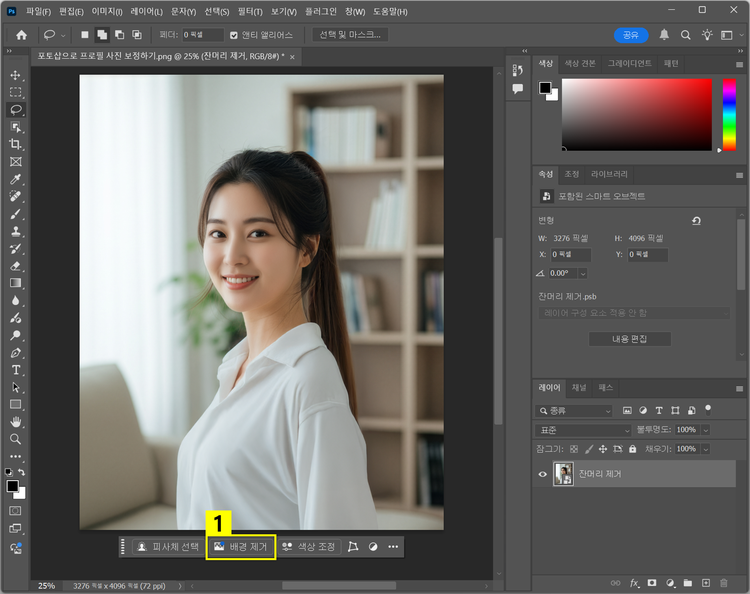This screenshot has height=594, width=750.
Task: Click the rainbow hue slider strip
Action: pyautogui.click(x=729, y=115)
